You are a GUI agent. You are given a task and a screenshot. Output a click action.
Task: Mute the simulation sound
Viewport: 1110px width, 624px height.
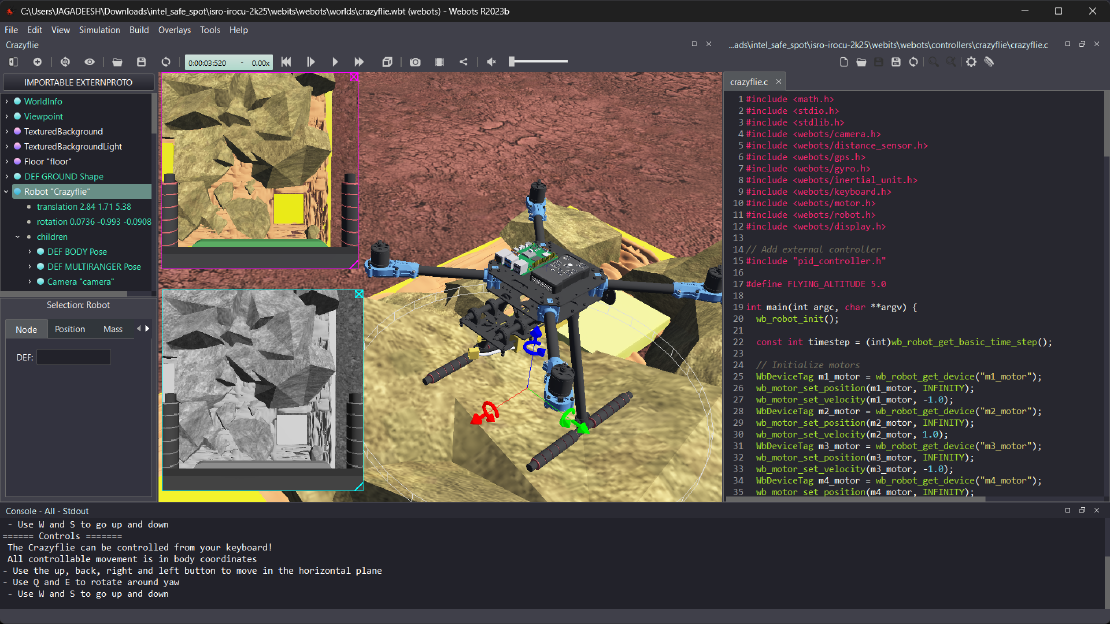[491, 62]
